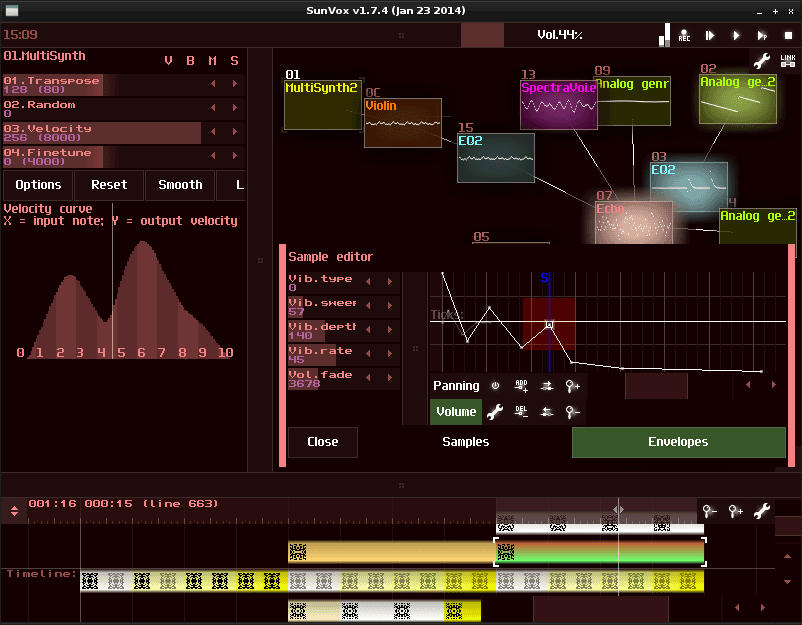Adjust the Vol.44% volume slider
The width and height of the screenshot is (802, 625).
pyautogui.click(x=559, y=35)
